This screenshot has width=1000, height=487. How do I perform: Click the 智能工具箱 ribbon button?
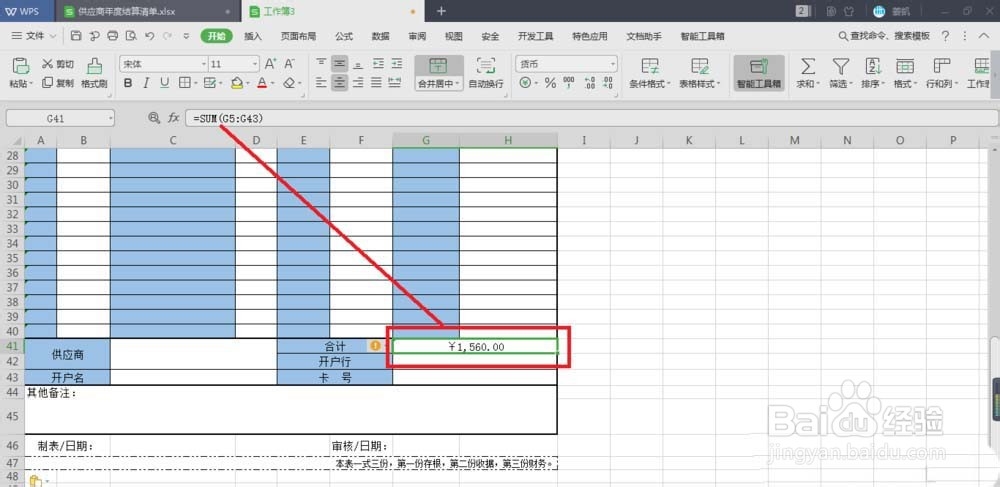(x=759, y=73)
